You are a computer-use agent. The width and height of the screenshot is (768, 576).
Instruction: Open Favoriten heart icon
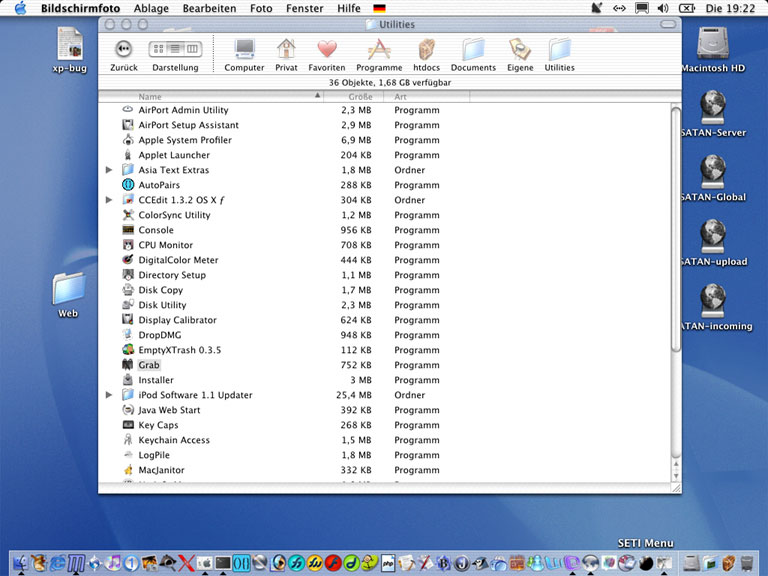[x=327, y=55]
